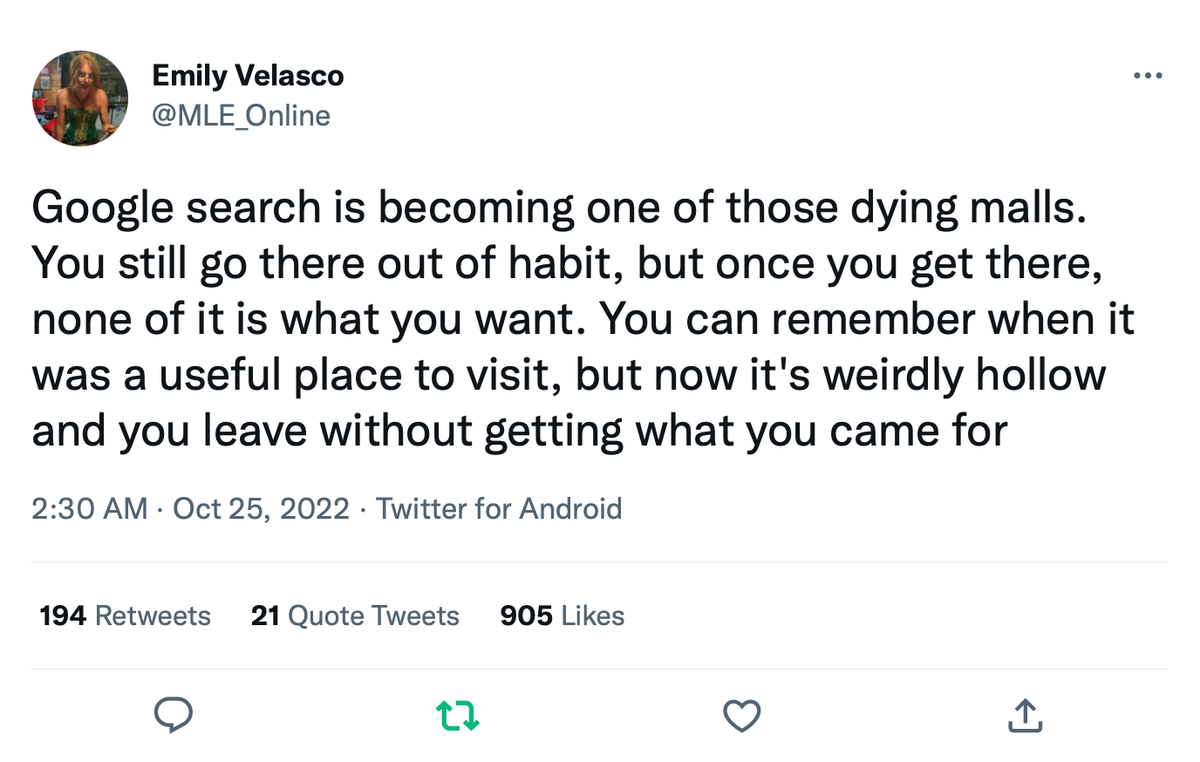Click the ellipsis in the top right corner

click(x=1147, y=75)
